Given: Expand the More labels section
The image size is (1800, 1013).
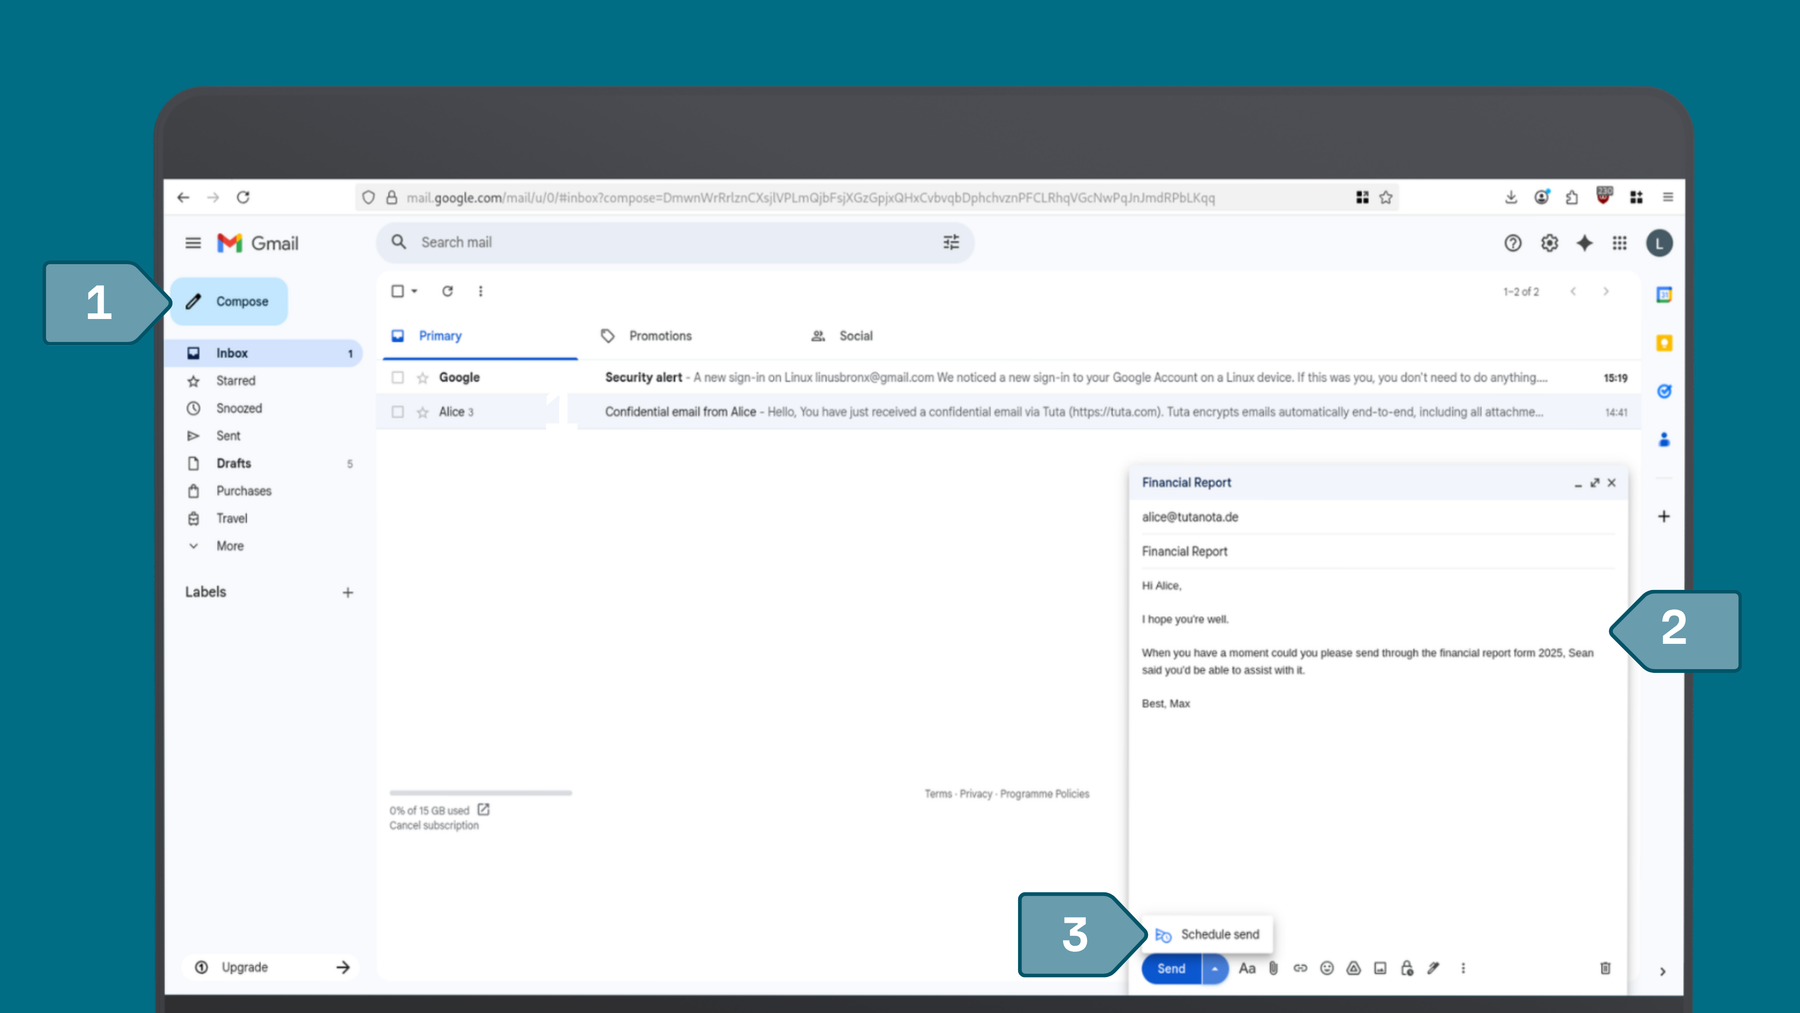Looking at the screenshot, I should pyautogui.click(x=229, y=545).
